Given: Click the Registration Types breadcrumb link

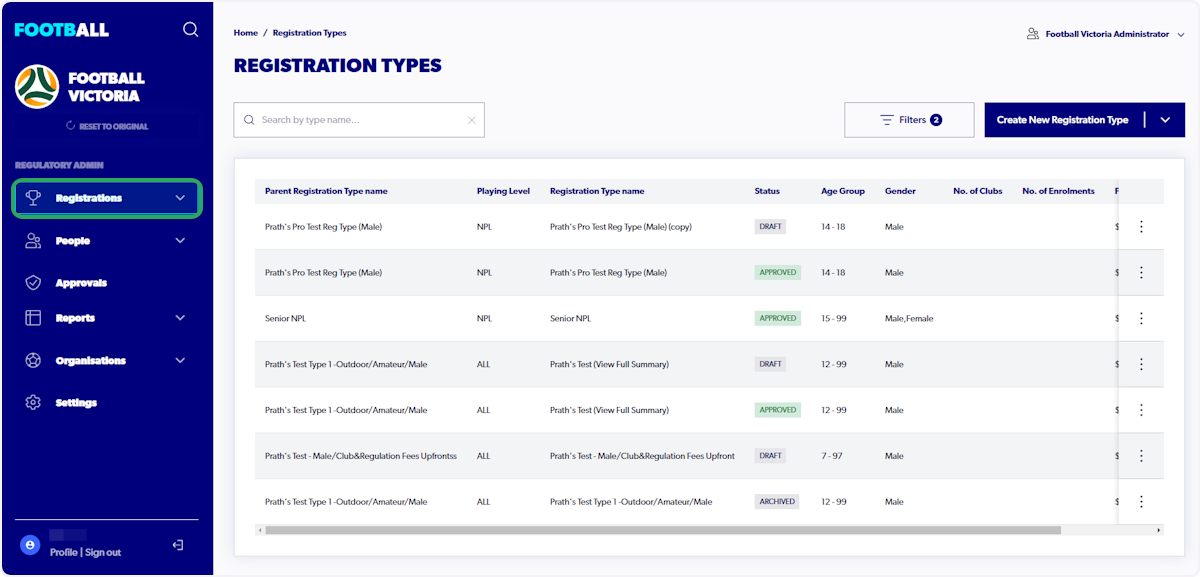Looking at the screenshot, I should point(310,33).
